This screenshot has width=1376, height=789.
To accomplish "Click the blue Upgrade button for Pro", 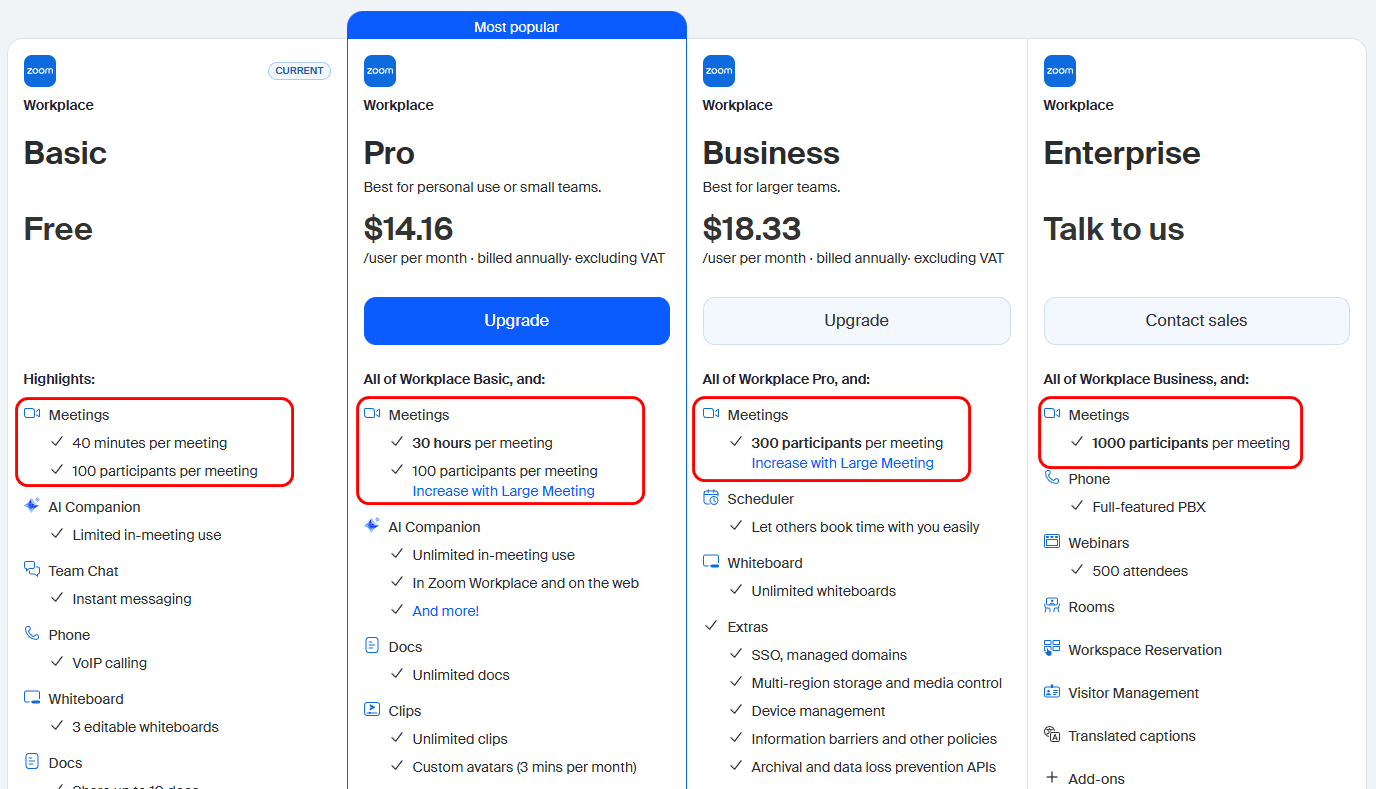I will point(516,321).
